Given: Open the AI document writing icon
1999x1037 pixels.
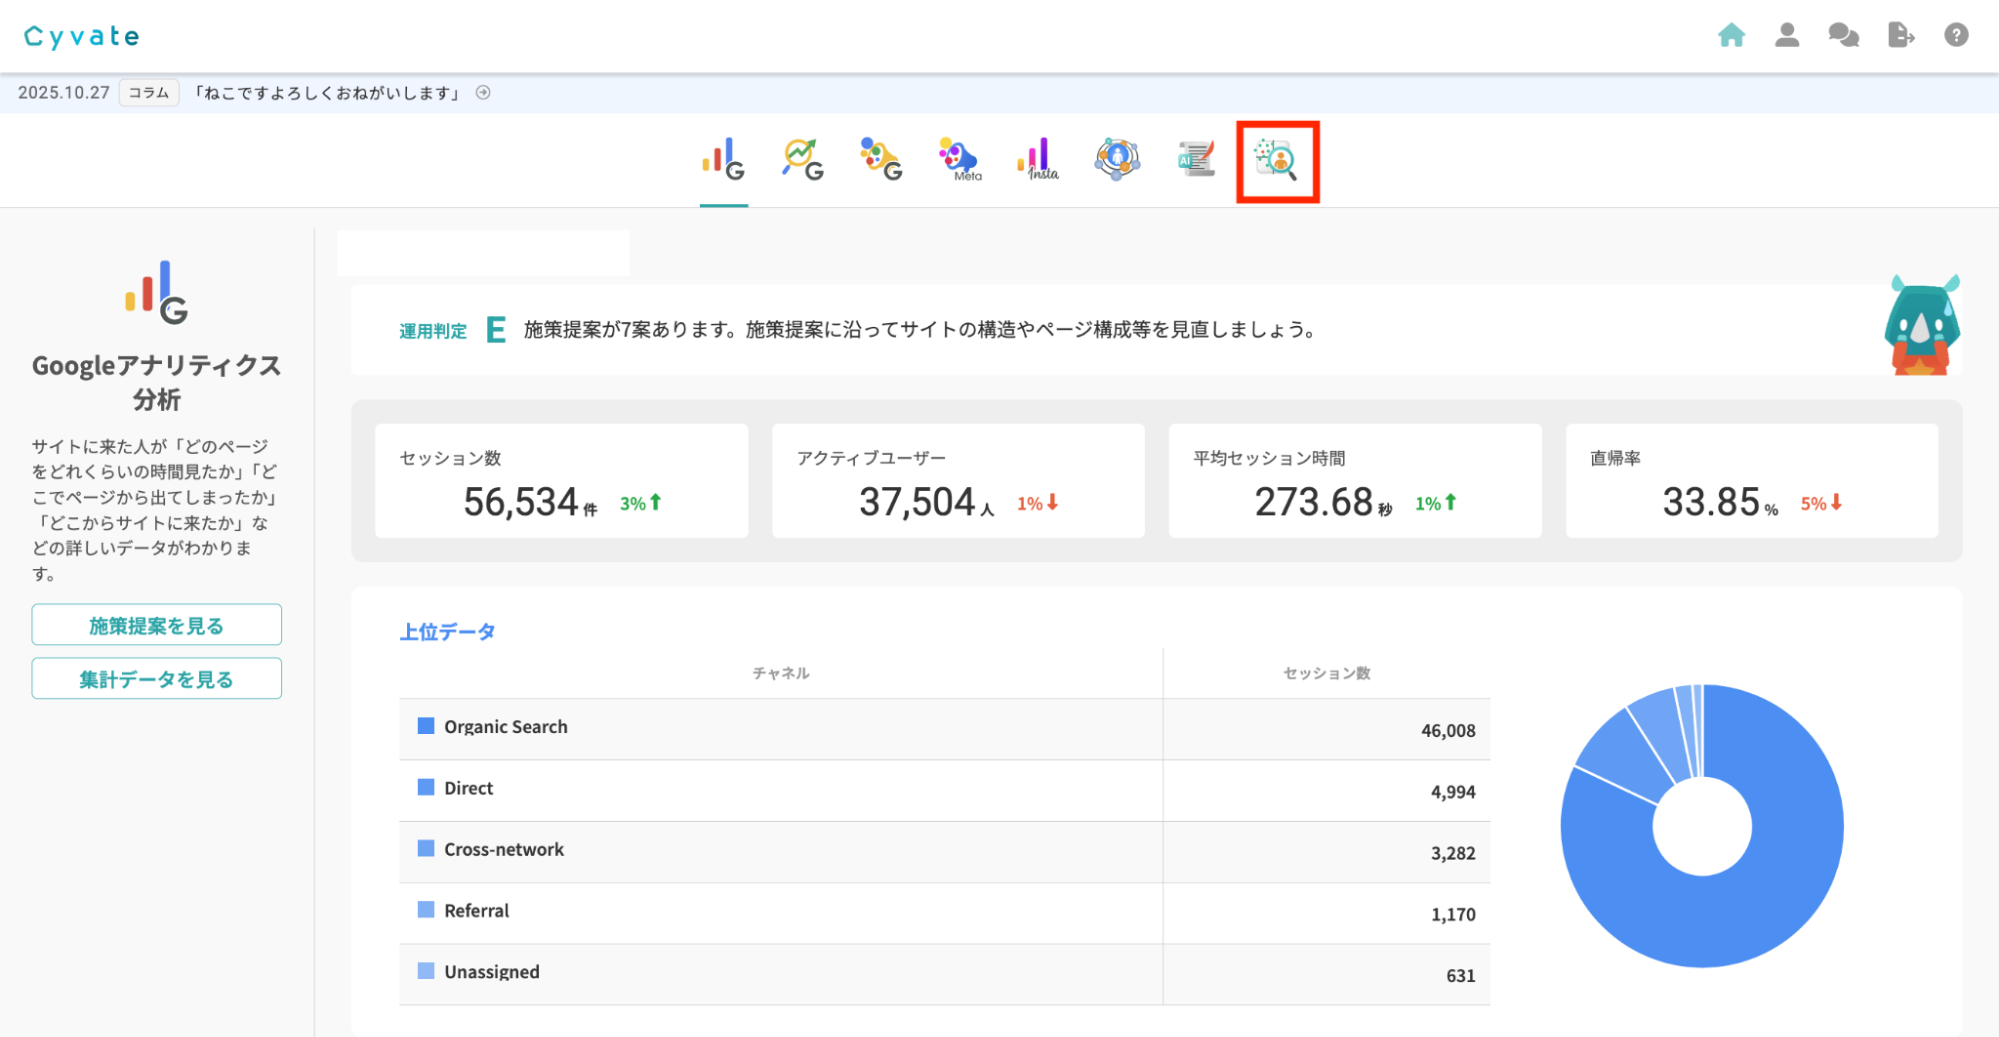Looking at the screenshot, I should pyautogui.click(x=1196, y=159).
